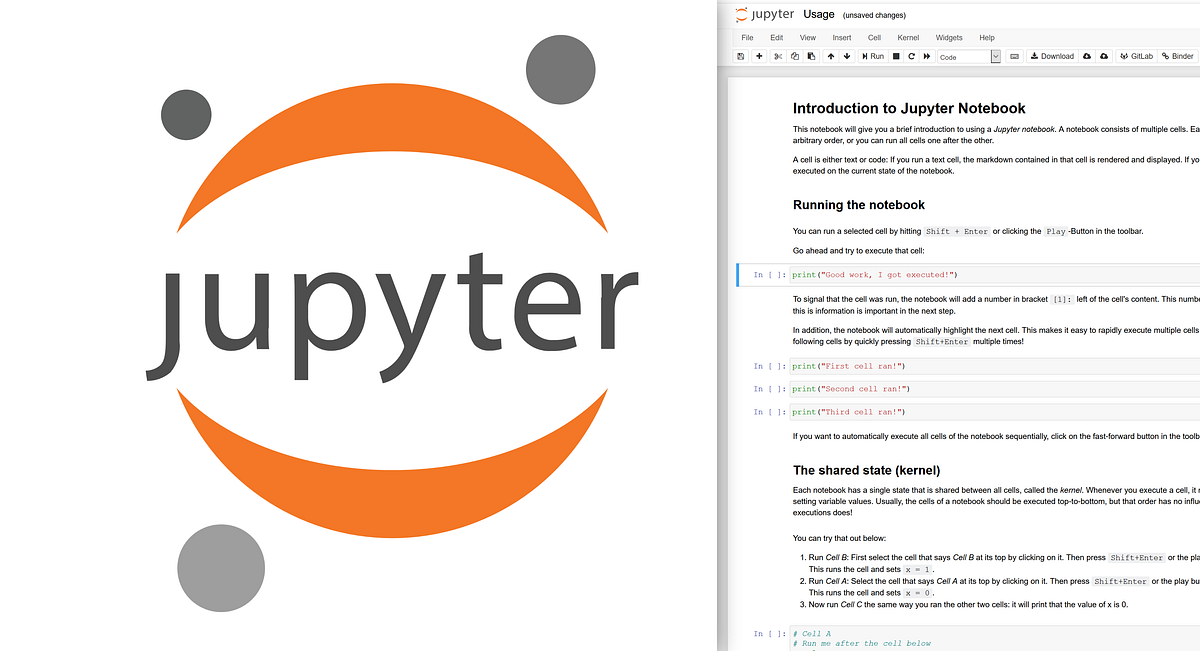
Task: Open the Kernel menu
Action: (x=907, y=37)
